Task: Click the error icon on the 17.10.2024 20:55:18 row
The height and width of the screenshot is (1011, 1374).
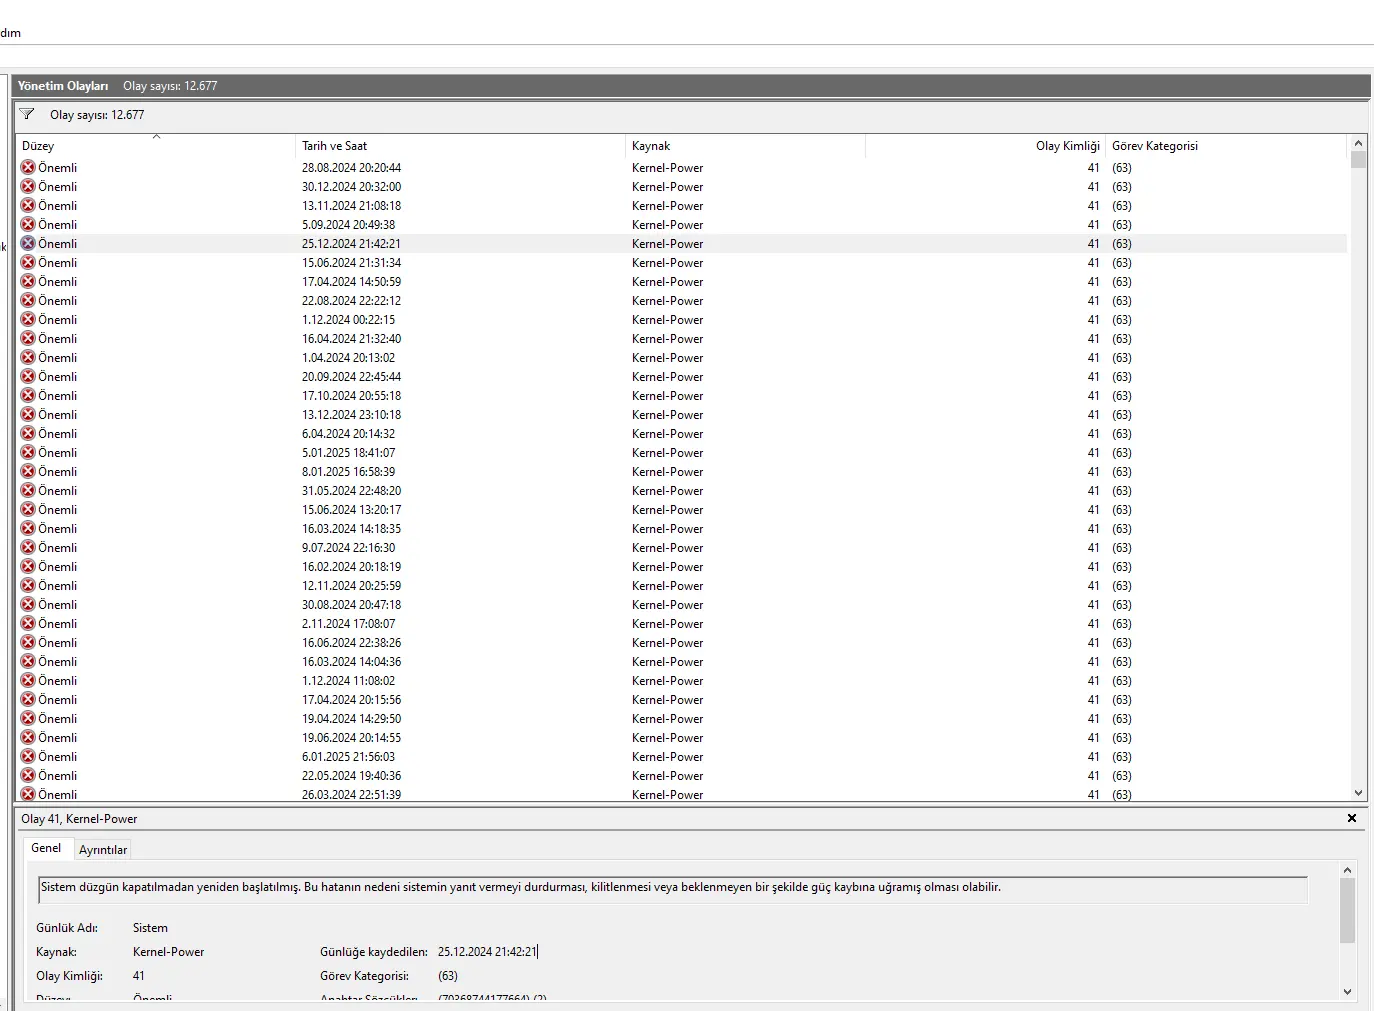Action: [x=28, y=395]
